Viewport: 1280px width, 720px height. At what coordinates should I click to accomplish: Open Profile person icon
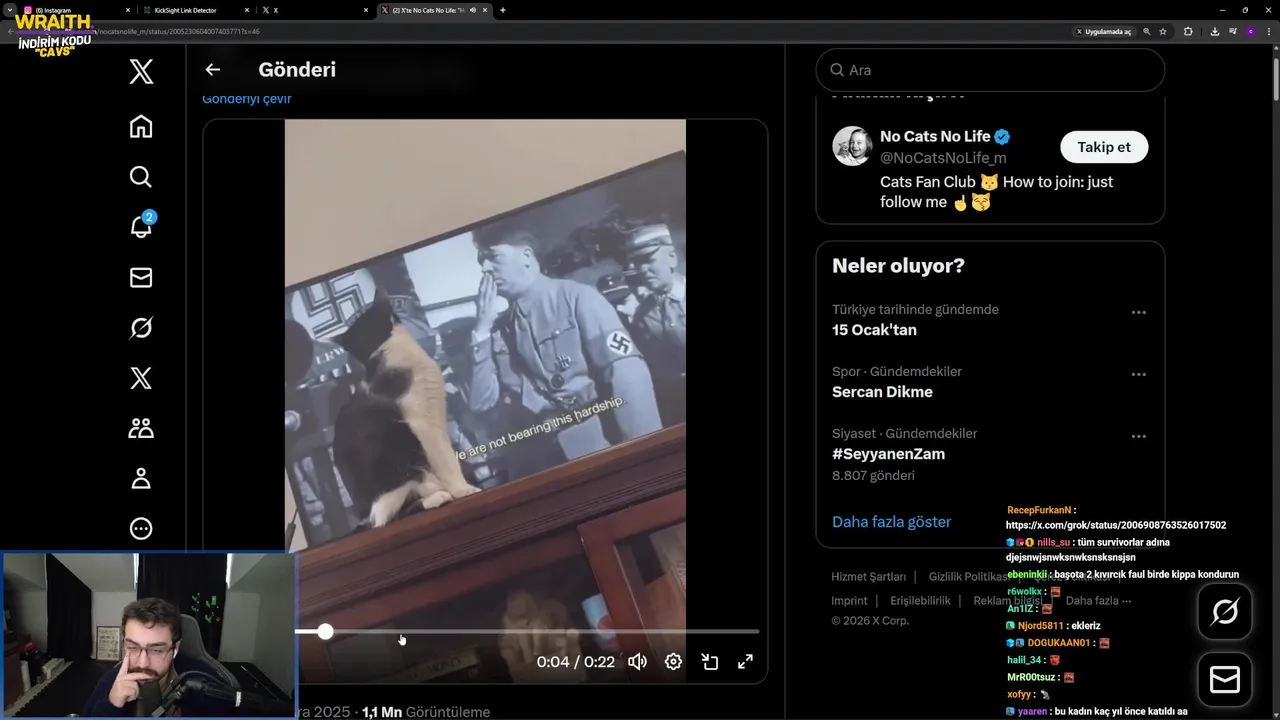click(141, 479)
